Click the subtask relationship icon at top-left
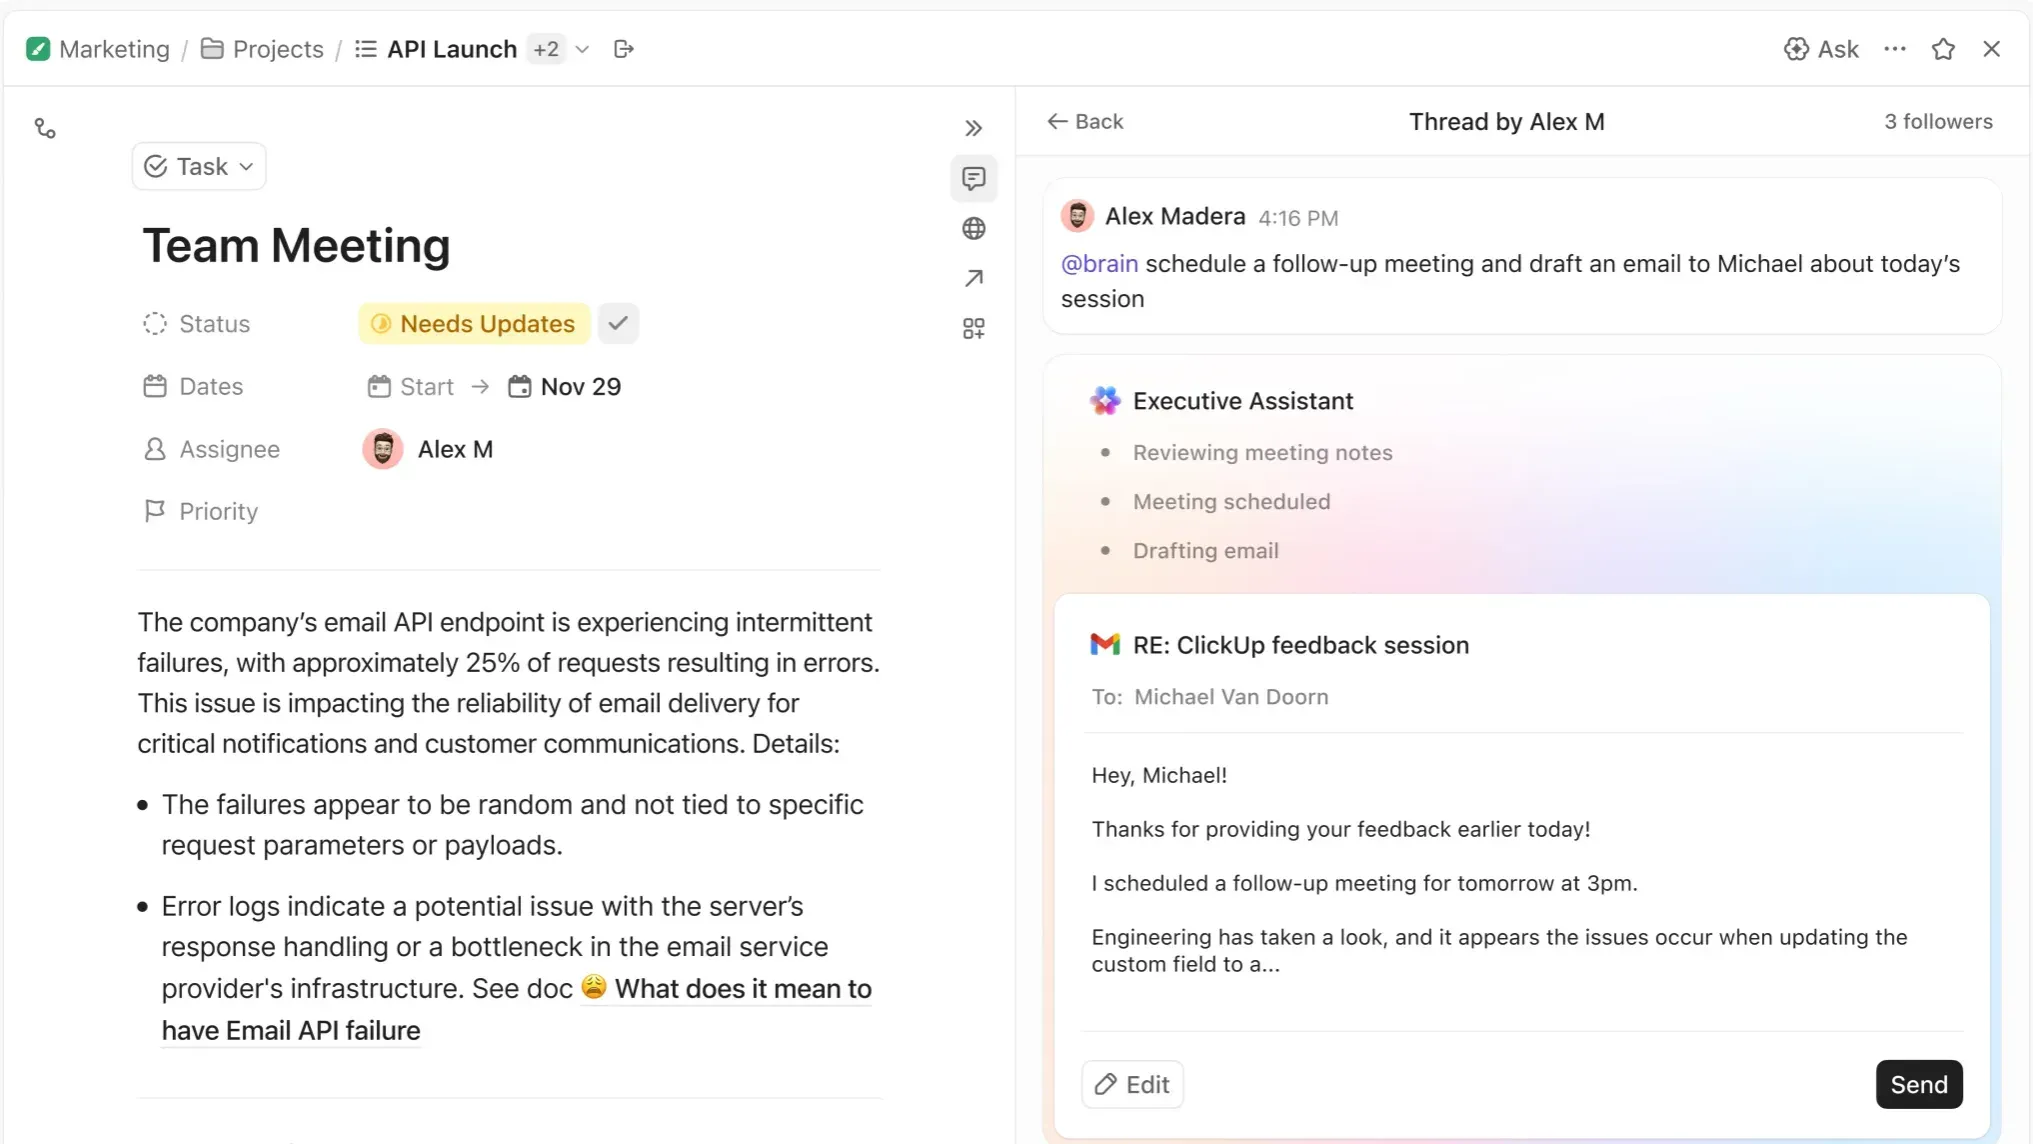Screen dimensions: 2033x1144 [x=45, y=128]
